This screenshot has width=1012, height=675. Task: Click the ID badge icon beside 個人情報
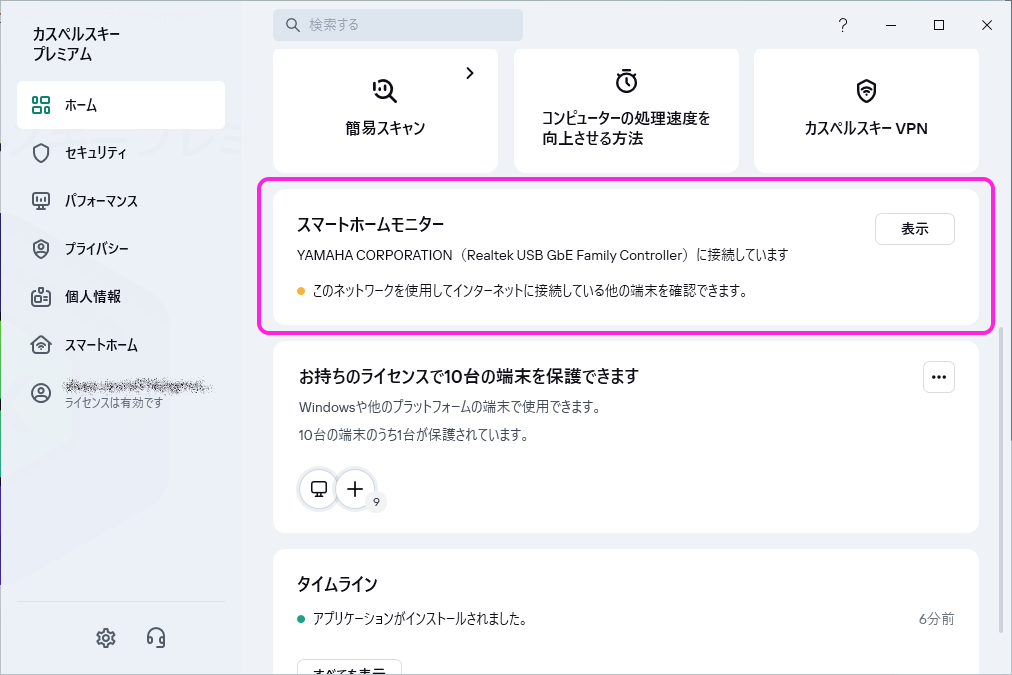(41, 297)
